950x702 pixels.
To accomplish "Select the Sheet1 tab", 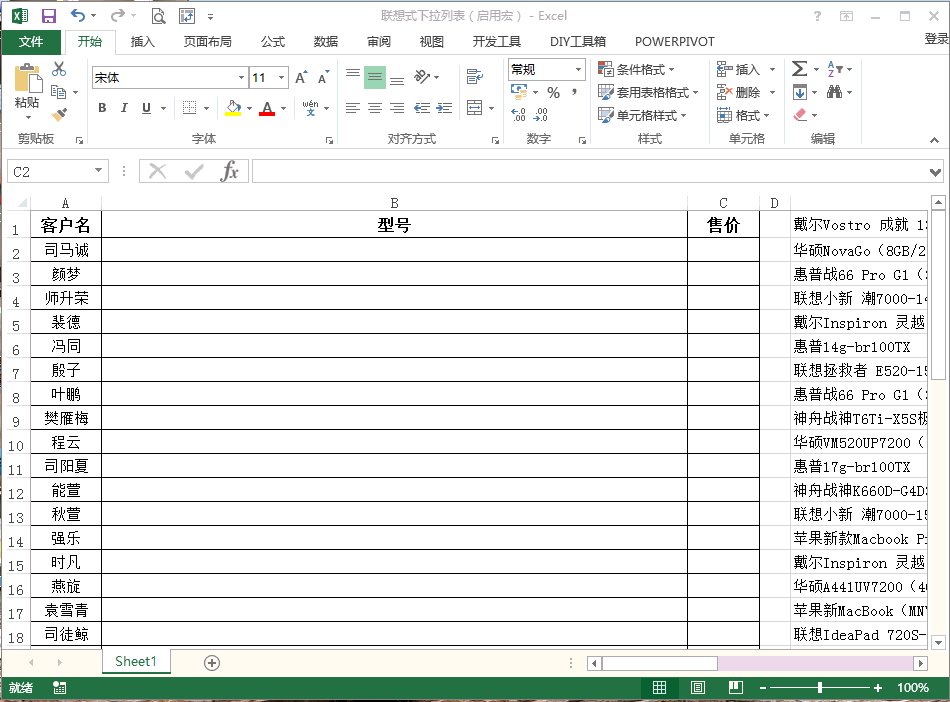I will click(x=136, y=661).
